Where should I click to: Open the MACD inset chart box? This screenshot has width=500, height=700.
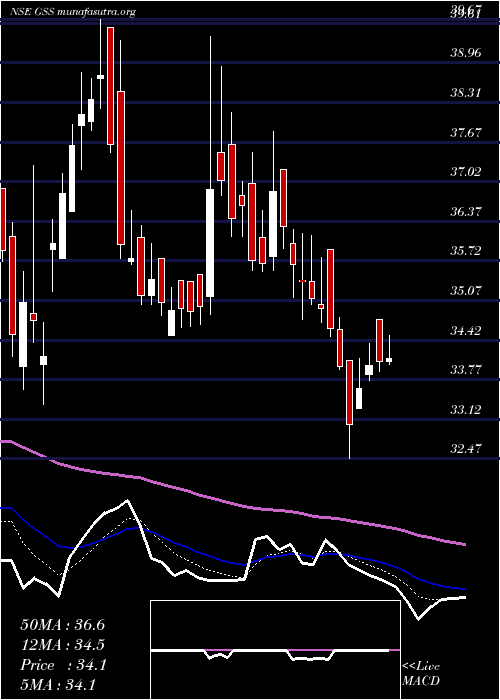tap(275, 650)
